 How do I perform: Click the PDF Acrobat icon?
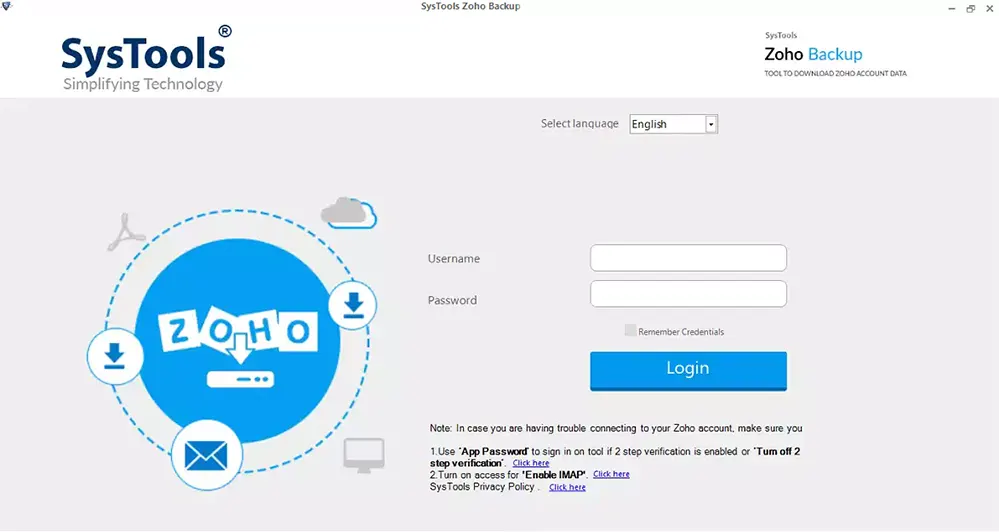(126, 233)
